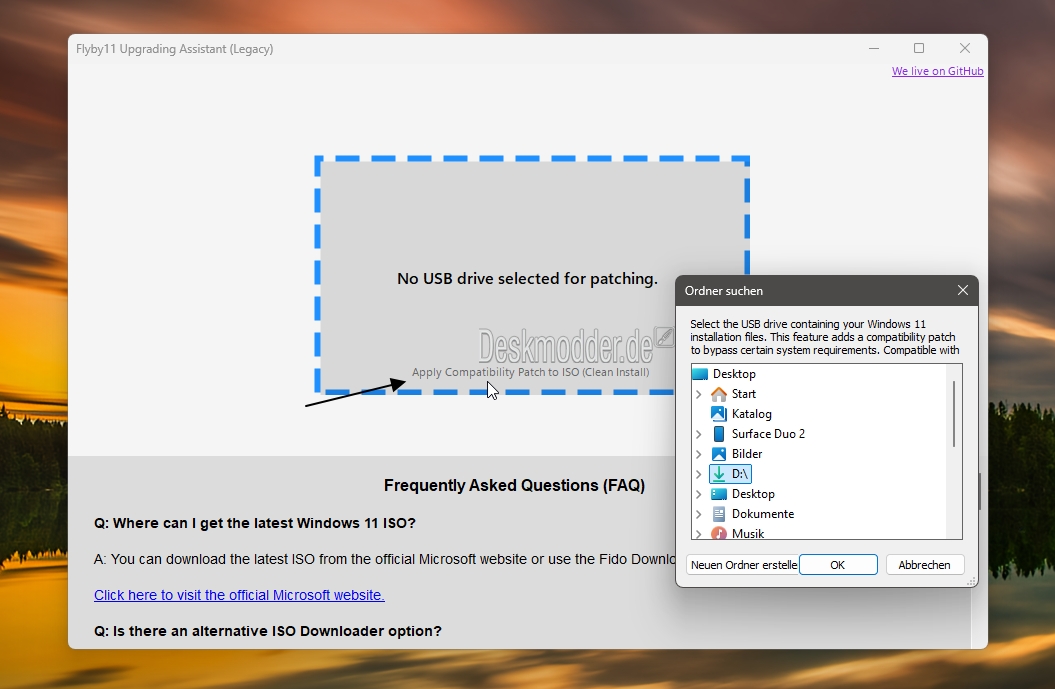Viewport: 1055px width, 689px height.
Task: Open the official Microsoft website link
Action: (x=240, y=595)
